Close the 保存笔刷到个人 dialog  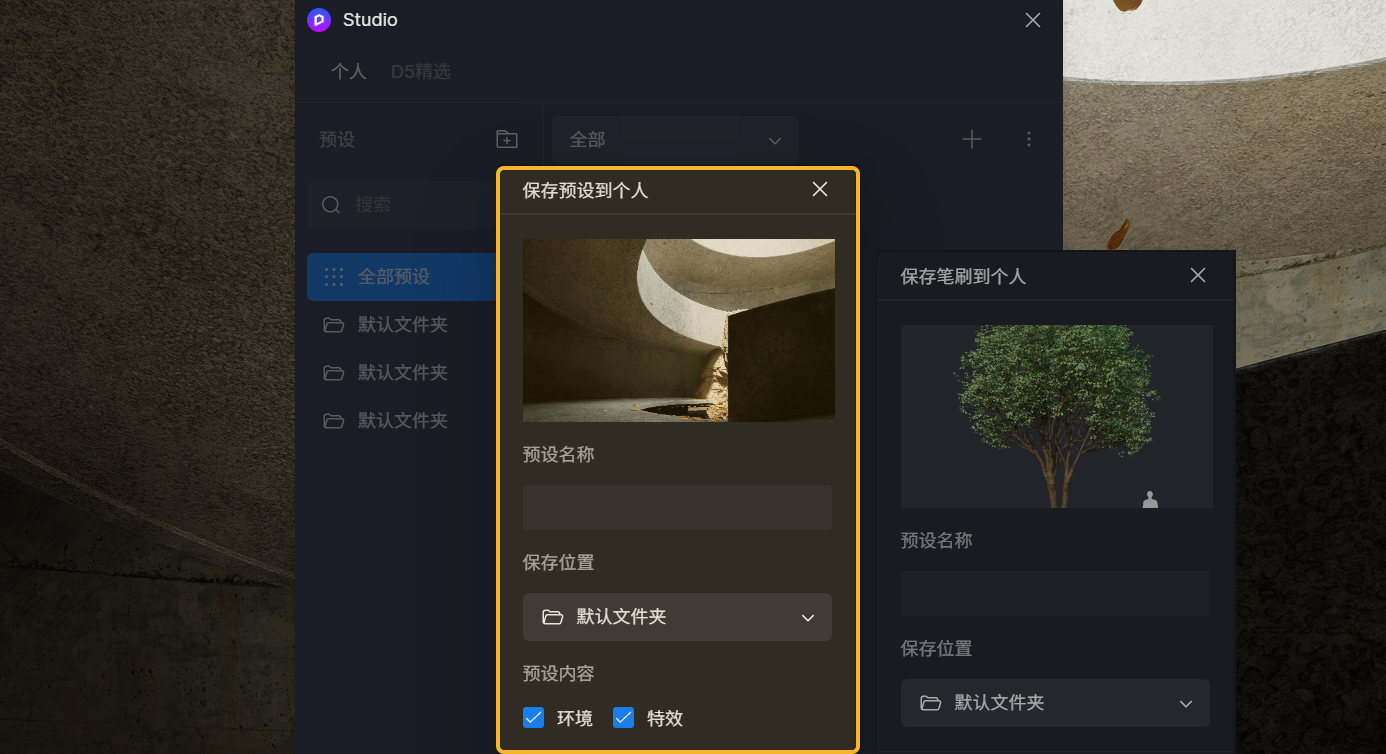pos(1197,275)
